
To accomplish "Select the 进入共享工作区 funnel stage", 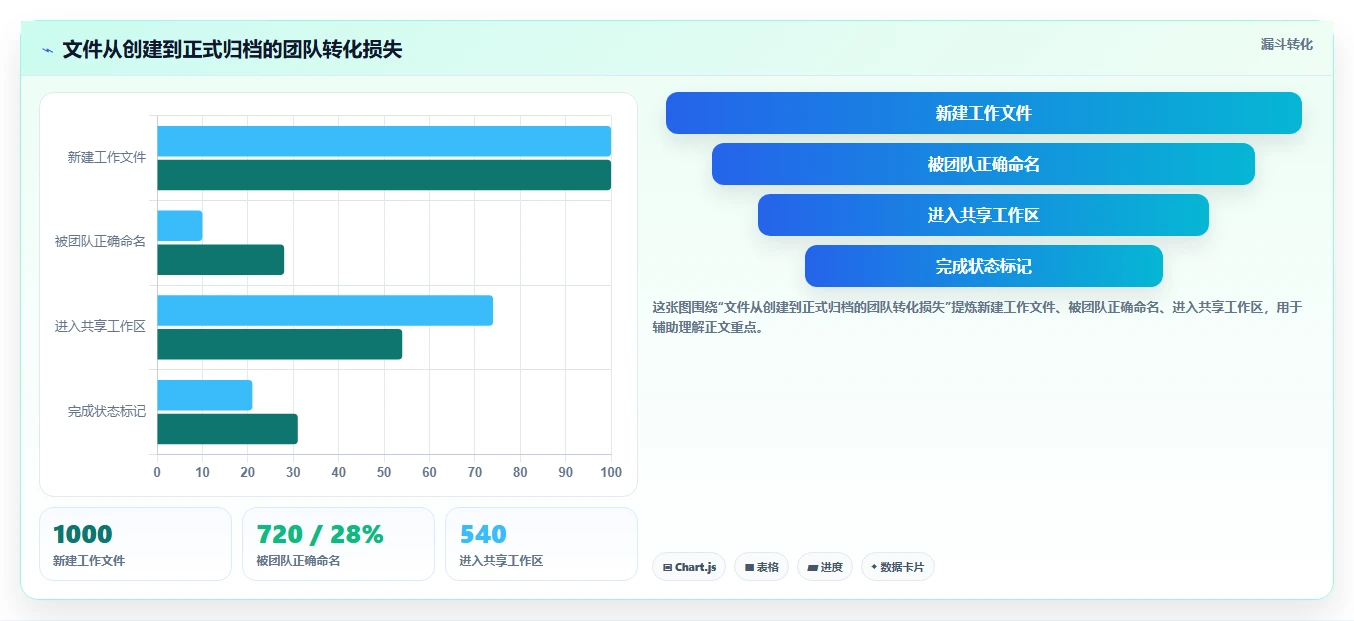I will point(983,215).
